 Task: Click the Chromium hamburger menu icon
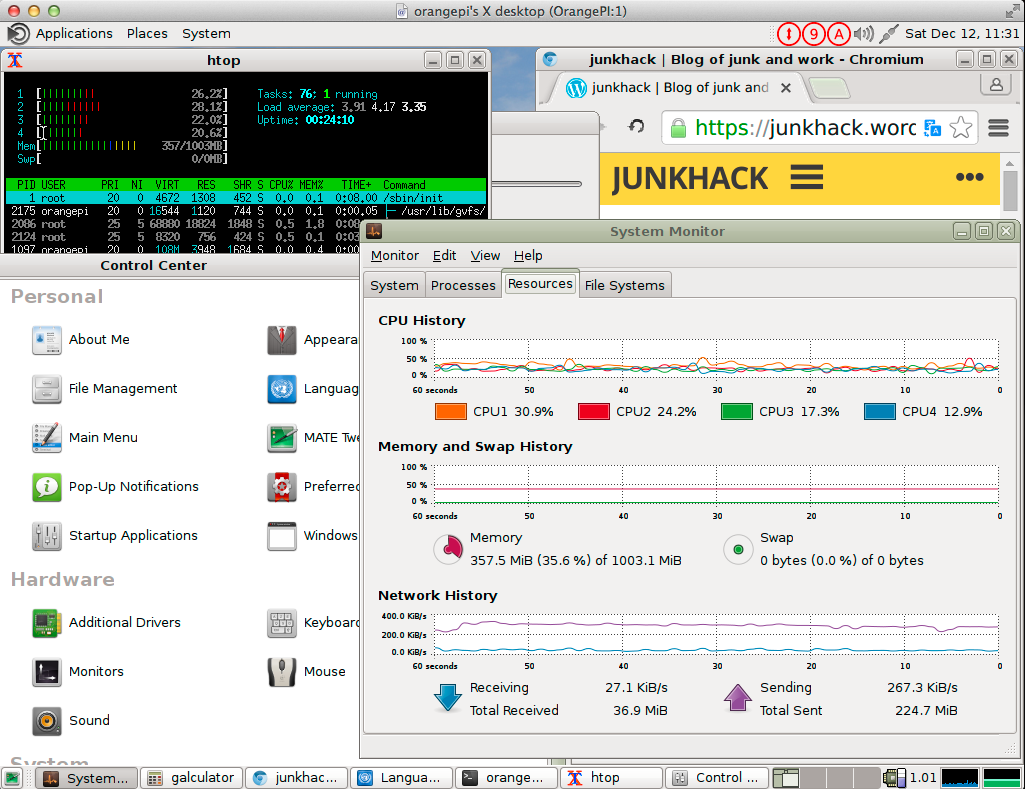pos(997,127)
